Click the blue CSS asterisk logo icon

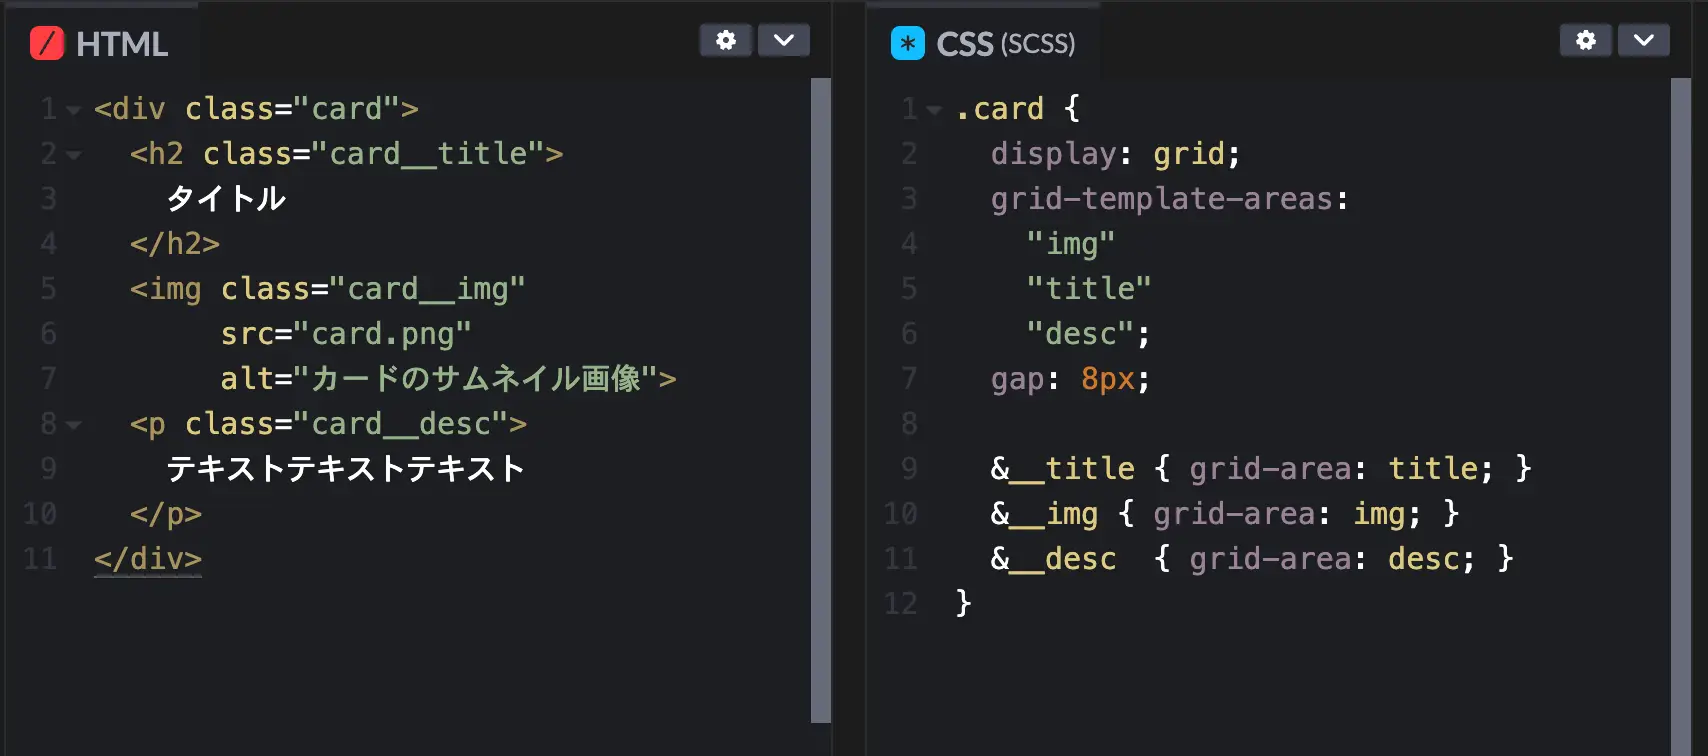click(x=907, y=44)
